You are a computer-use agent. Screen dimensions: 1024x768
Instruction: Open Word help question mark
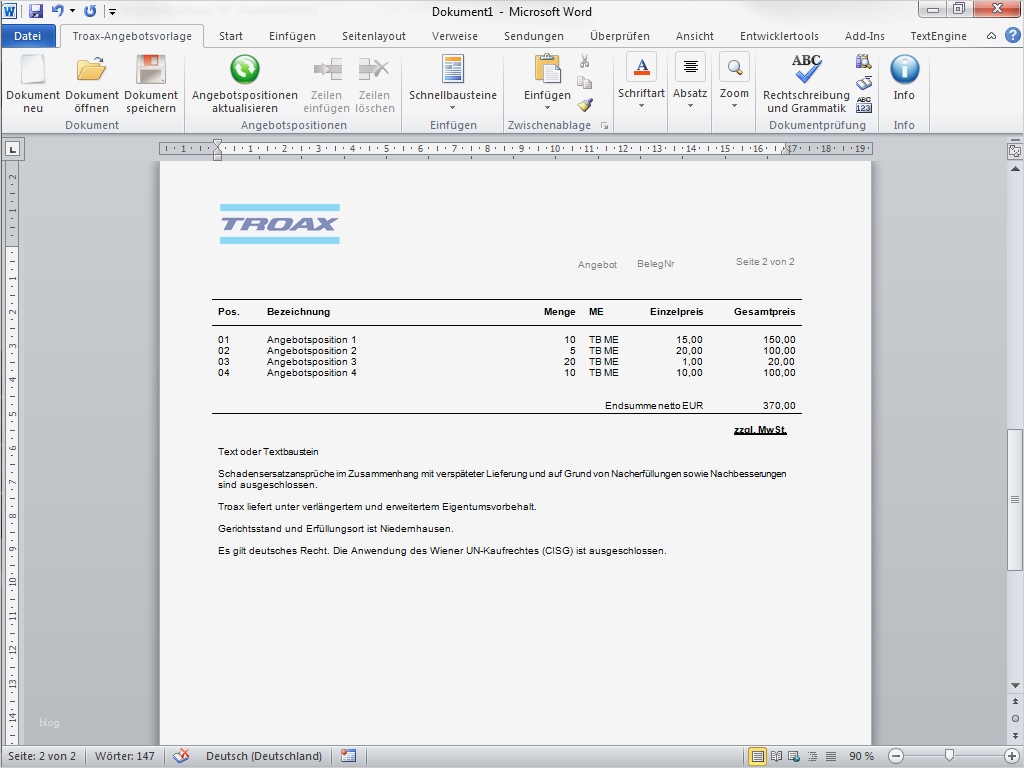[x=1014, y=36]
